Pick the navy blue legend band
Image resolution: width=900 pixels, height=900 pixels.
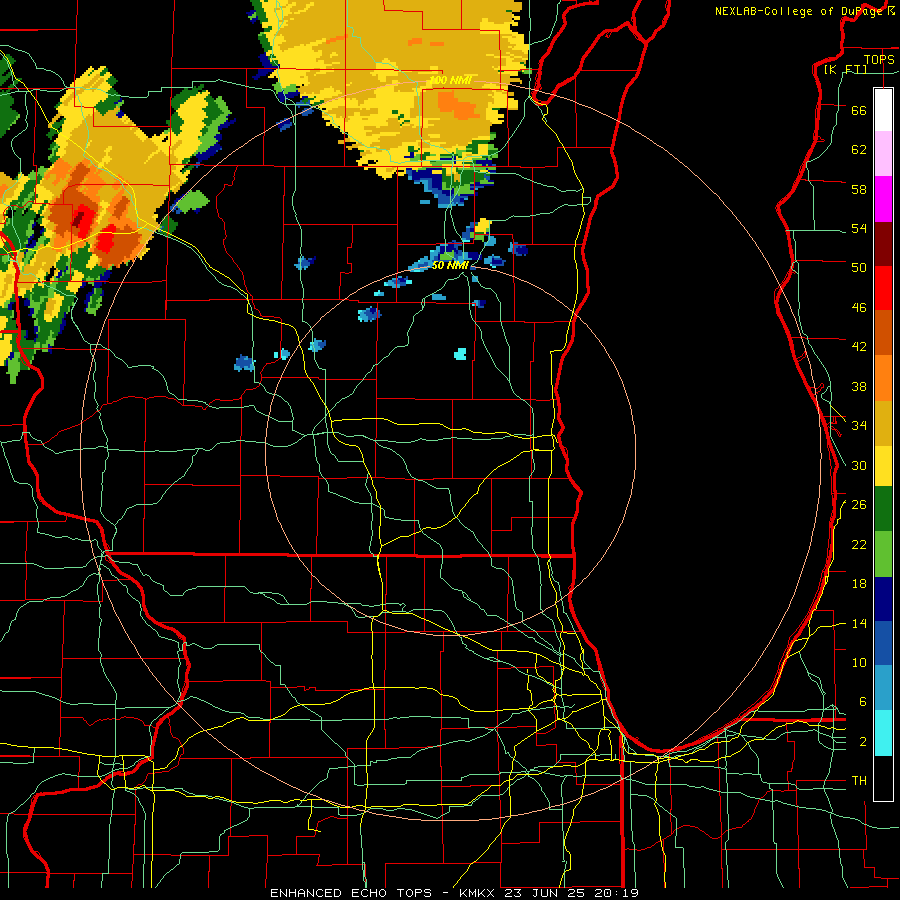click(x=883, y=599)
